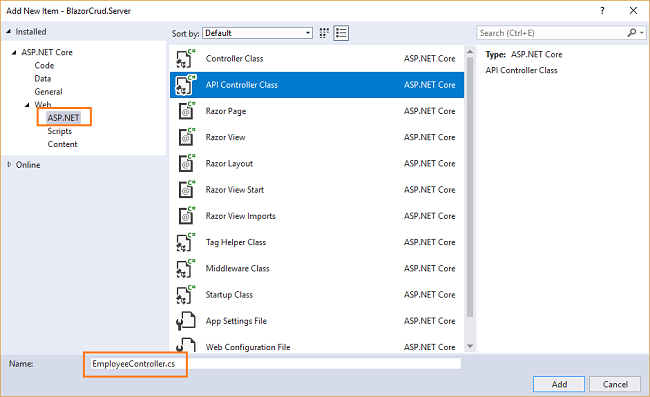Pick the Razor View template icon
The height and width of the screenshot is (397, 650).
pyautogui.click(x=186, y=137)
